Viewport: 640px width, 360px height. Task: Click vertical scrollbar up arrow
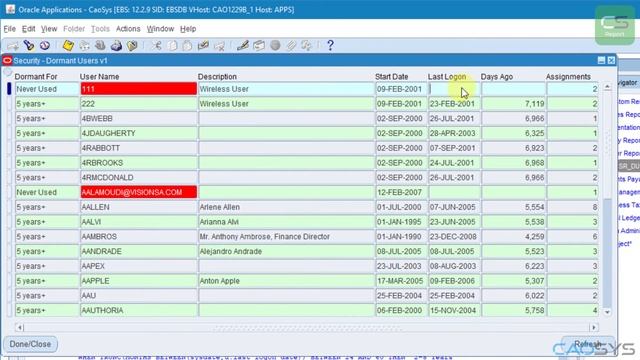point(607,87)
